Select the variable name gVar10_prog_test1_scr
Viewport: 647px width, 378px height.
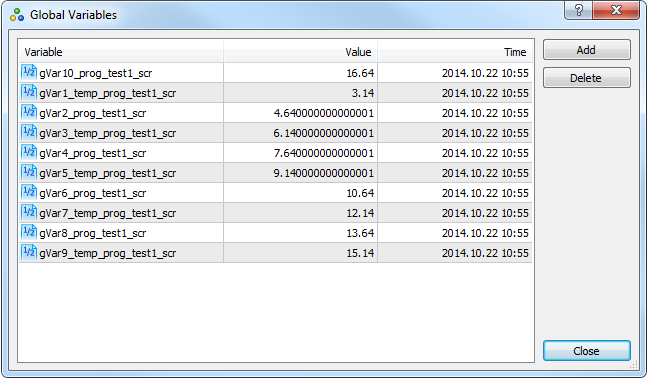(x=96, y=73)
